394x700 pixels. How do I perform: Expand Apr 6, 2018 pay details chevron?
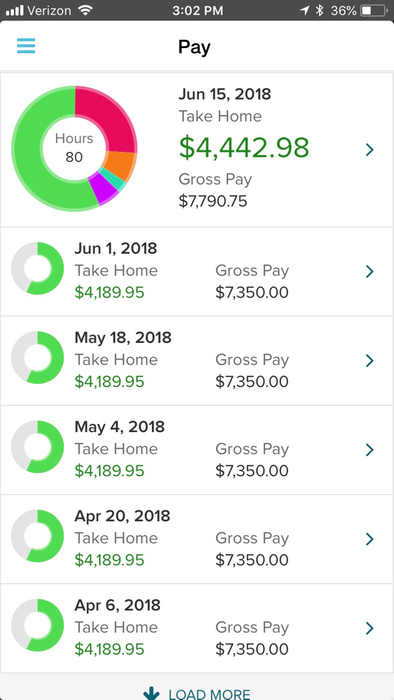click(369, 629)
